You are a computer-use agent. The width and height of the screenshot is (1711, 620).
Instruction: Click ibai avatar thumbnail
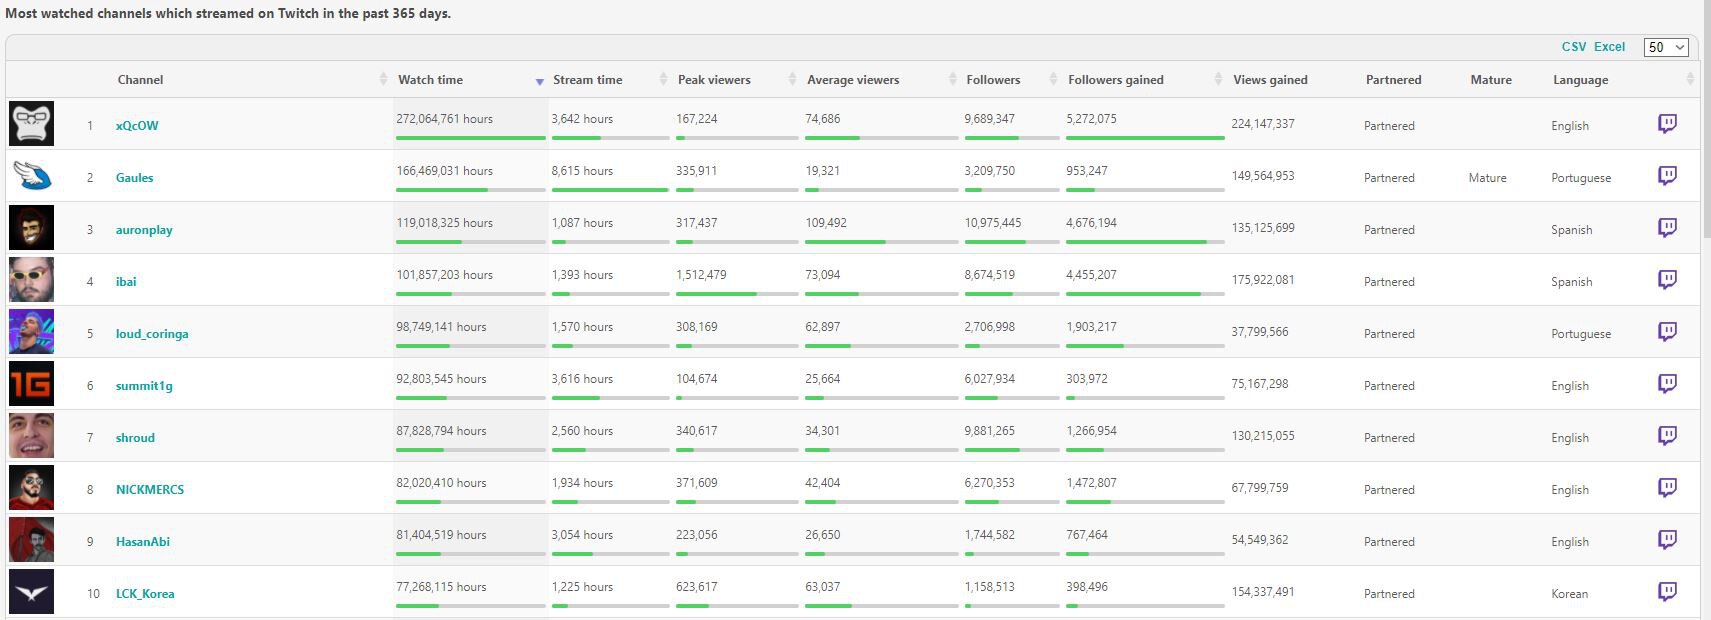point(31,280)
